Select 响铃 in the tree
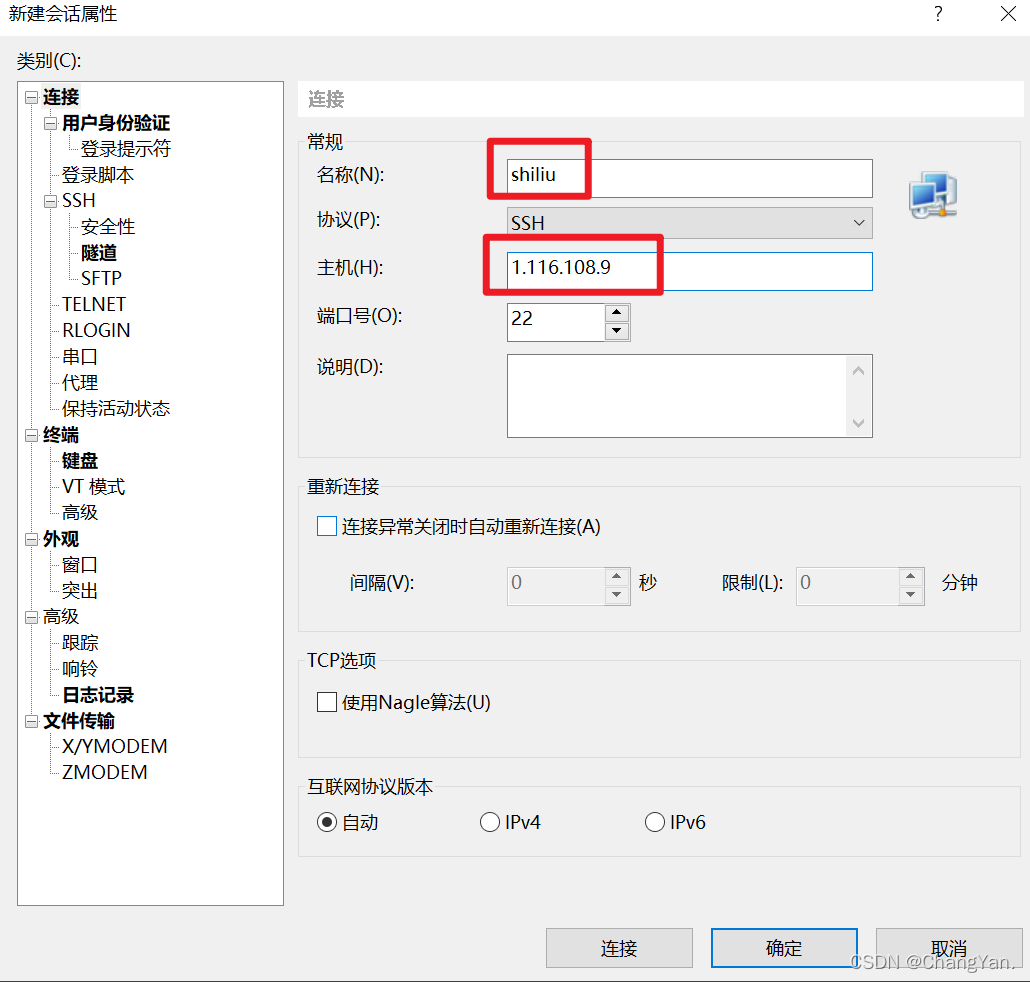The width and height of the screenshot is (1030, 982). (79, 669)
